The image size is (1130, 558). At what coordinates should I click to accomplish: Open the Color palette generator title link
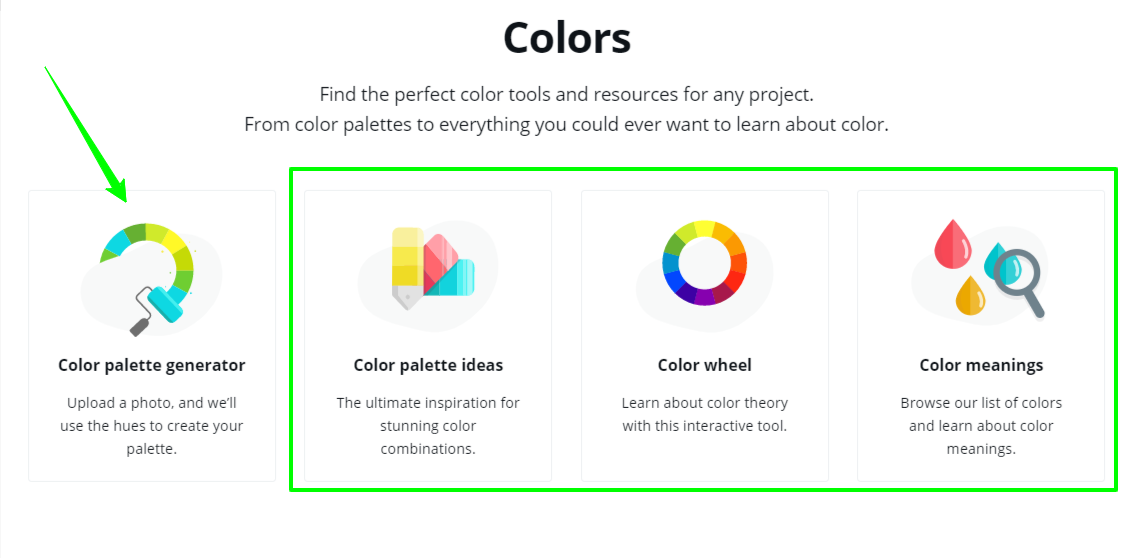[x=152, y=365]
